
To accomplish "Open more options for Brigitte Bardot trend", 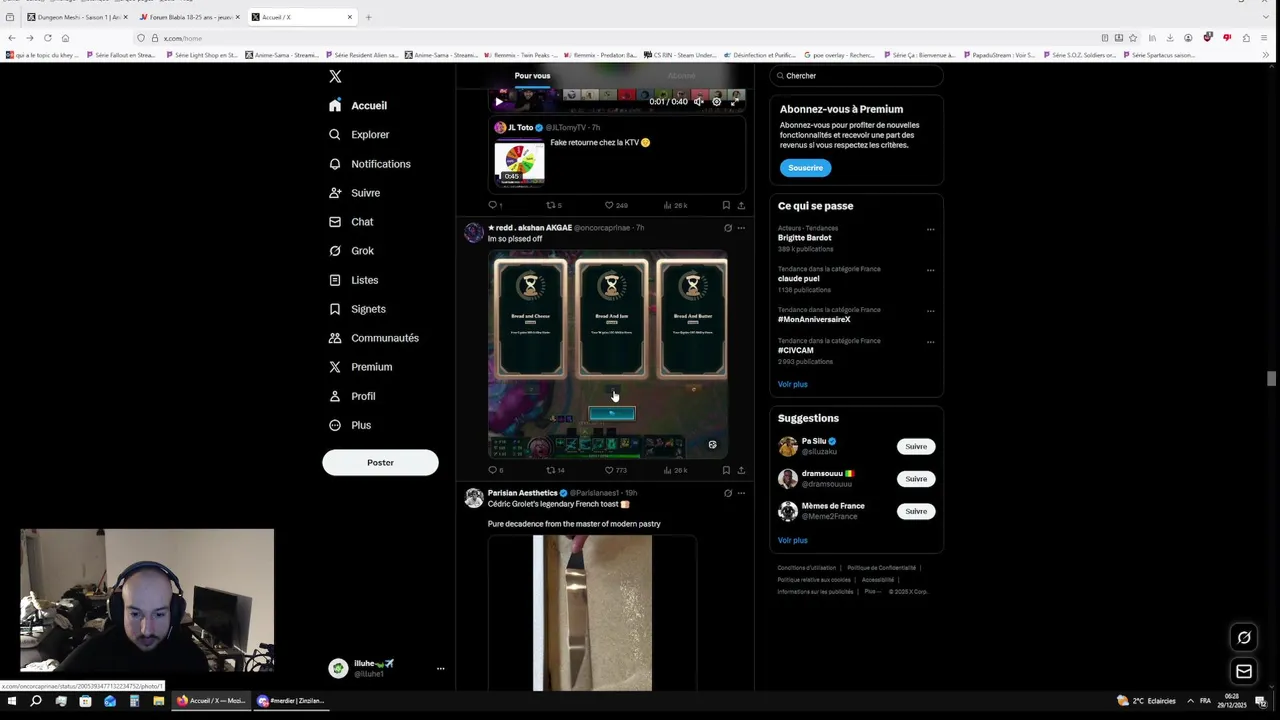I will point(930,229).
